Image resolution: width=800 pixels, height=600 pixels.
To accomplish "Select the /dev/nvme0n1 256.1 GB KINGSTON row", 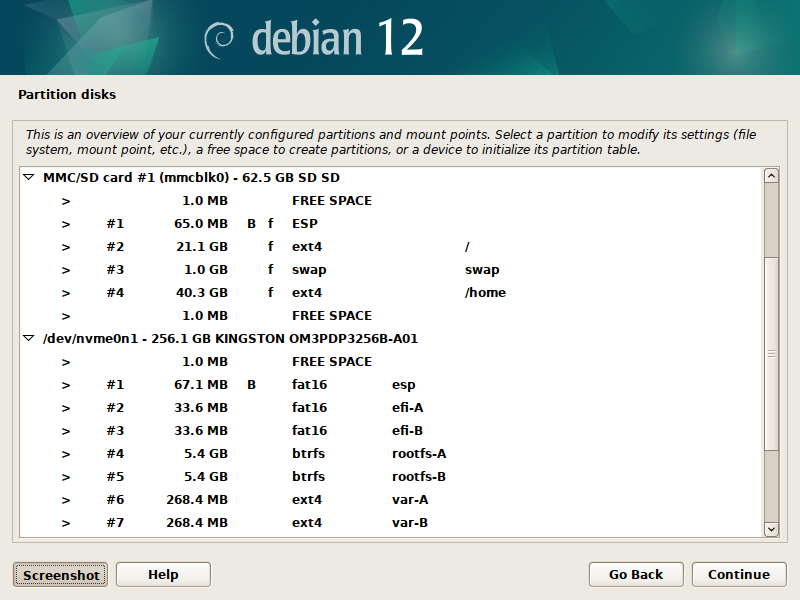I will [x=391, y=338].
